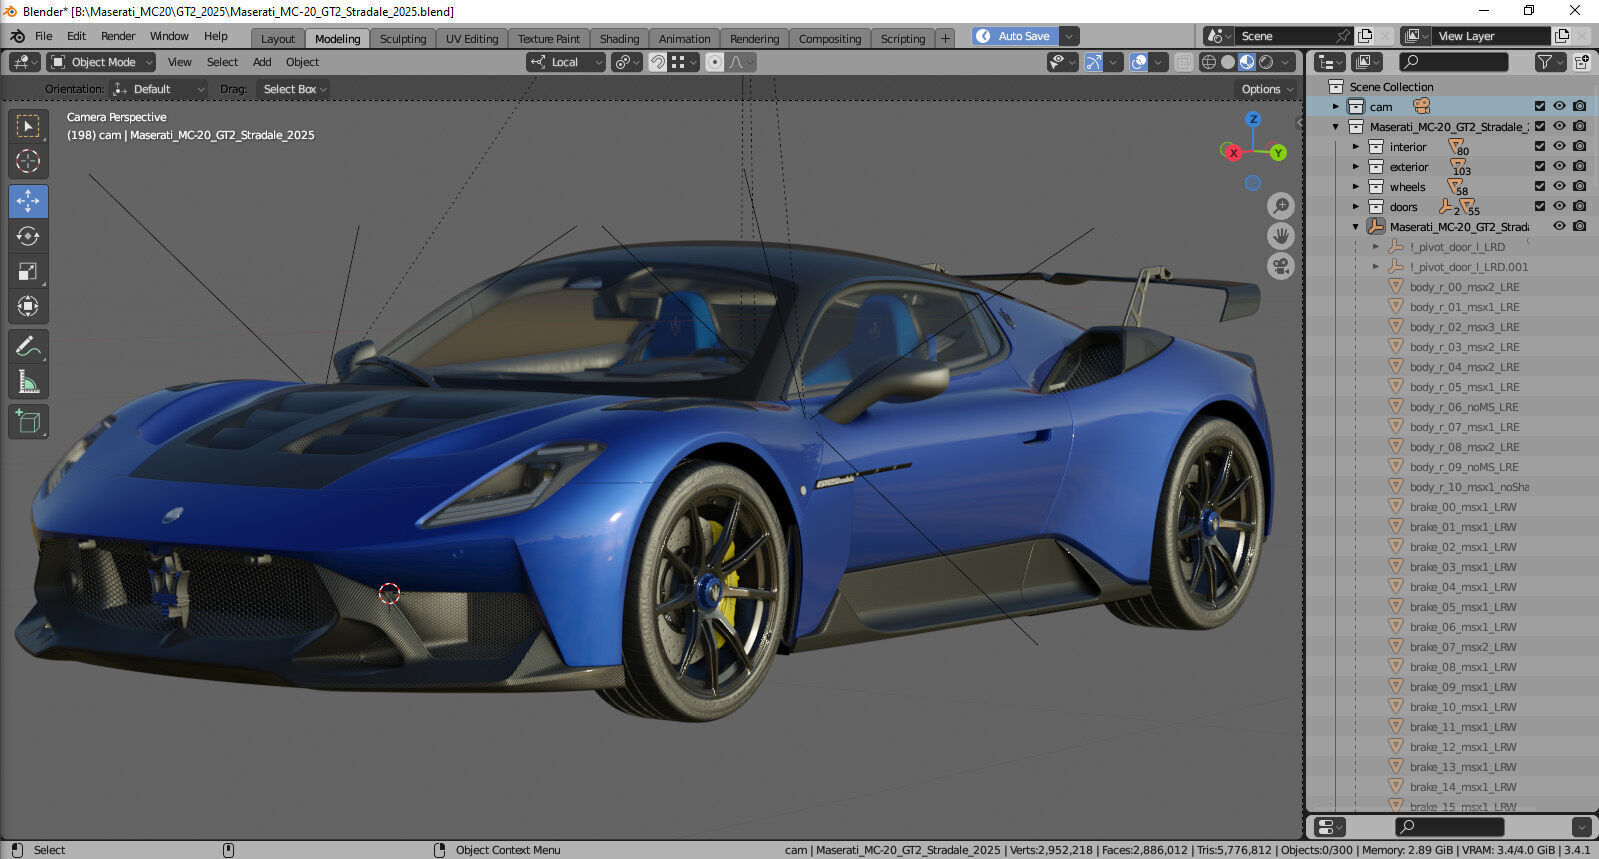Select the Transform tool
1599x859 pixels.
point(28,306)
